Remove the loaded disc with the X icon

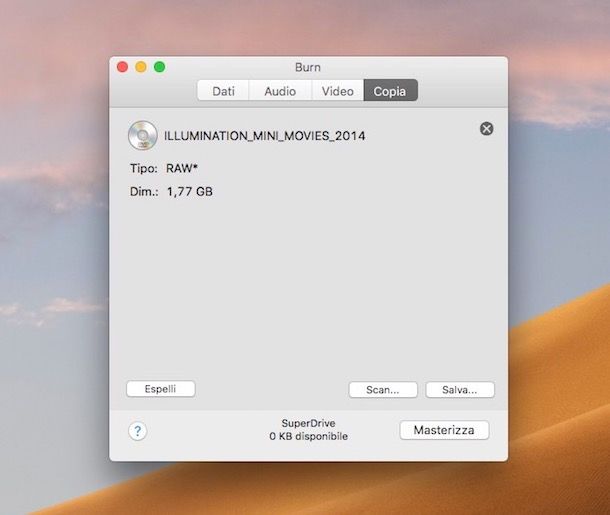tap(486, 129)
